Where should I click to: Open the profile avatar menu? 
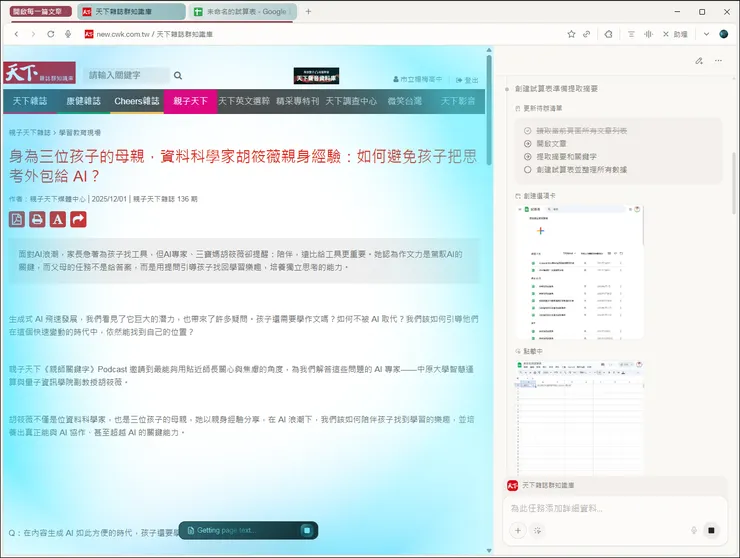click(x=723, y=34)
